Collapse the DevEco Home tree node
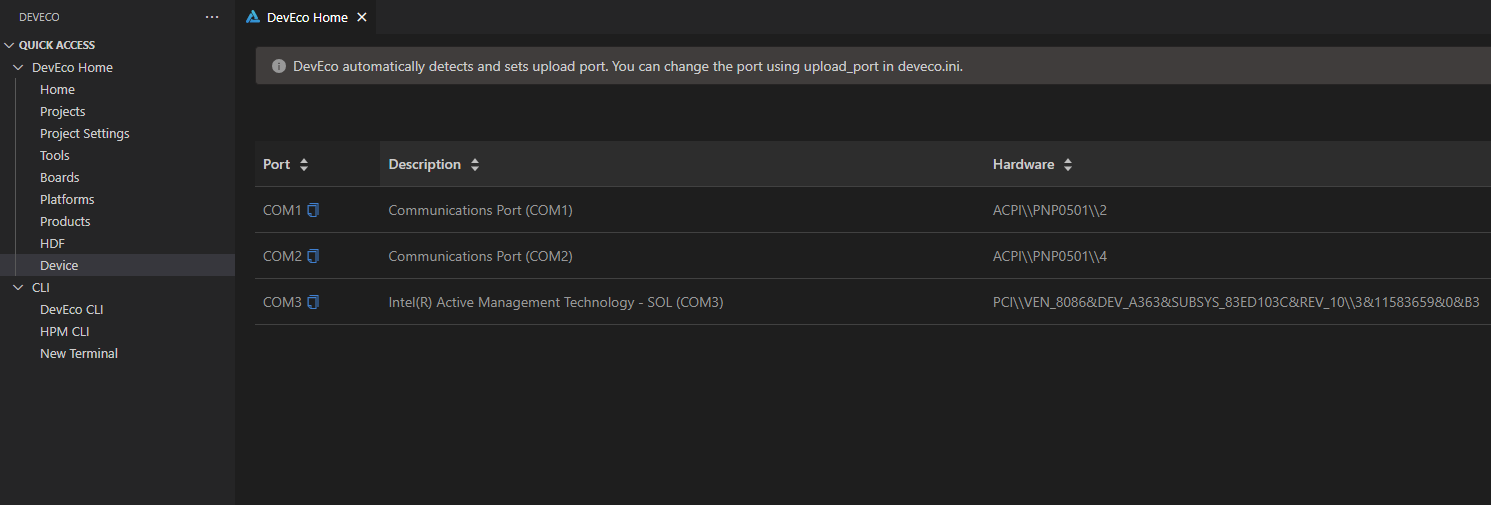Image resolution: width=1491 pixels, height=505 pixels. point(18,67)
